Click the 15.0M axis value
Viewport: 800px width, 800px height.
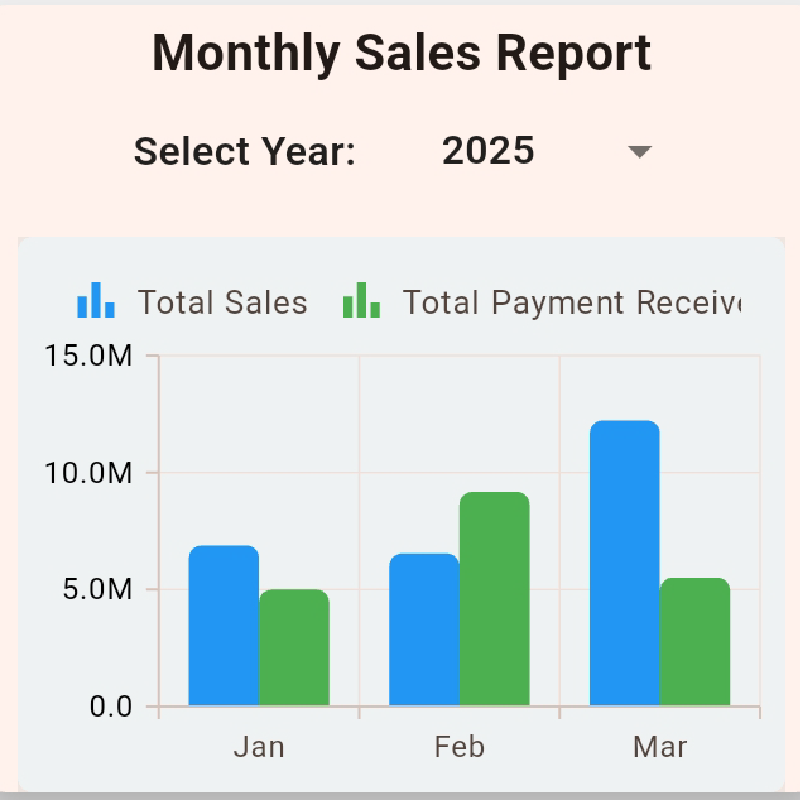coord(88,355)
